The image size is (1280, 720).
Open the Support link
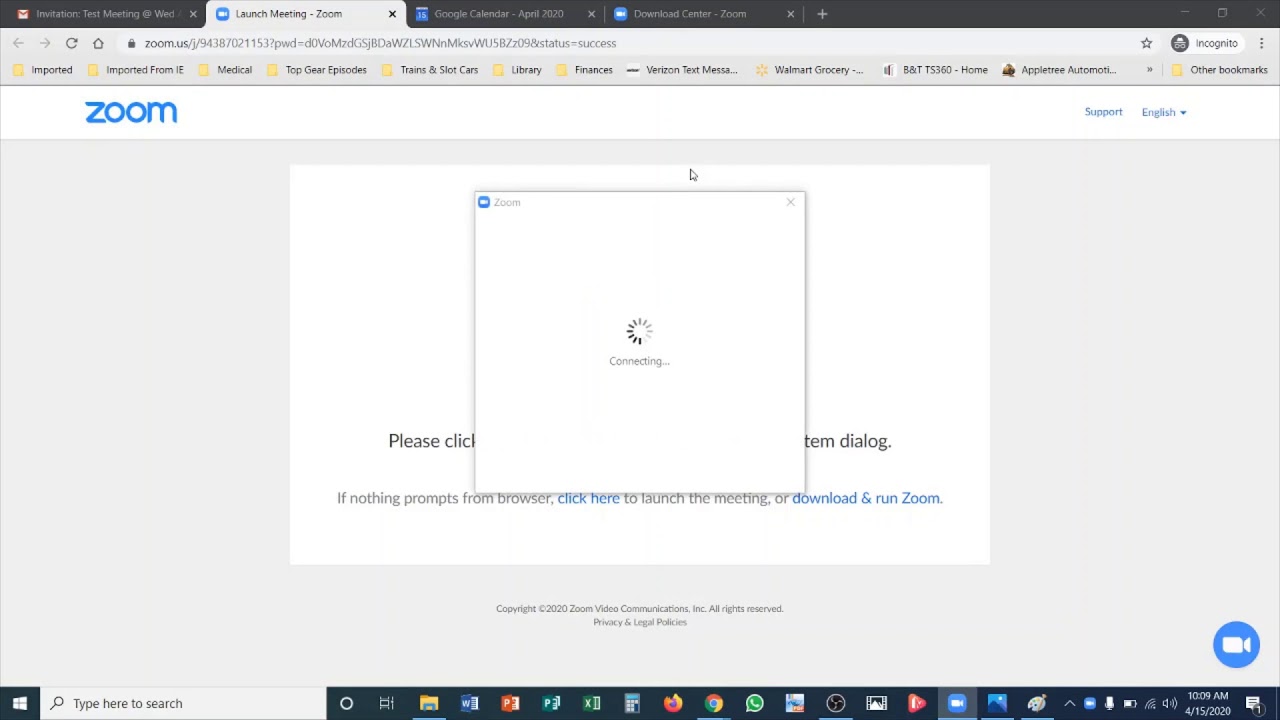coord(1103,112)
